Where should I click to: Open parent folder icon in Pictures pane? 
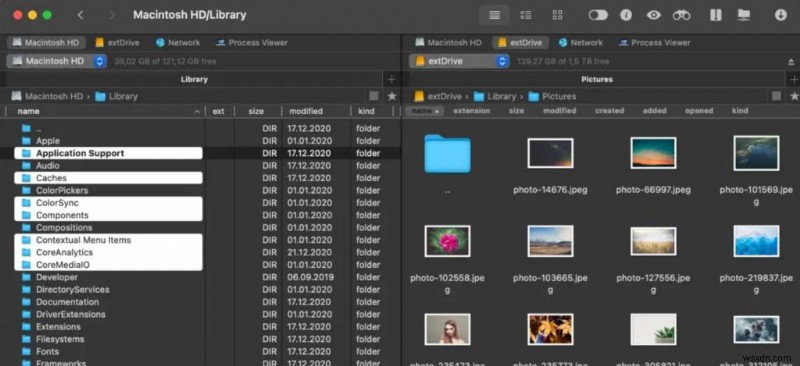coord(447,153)
